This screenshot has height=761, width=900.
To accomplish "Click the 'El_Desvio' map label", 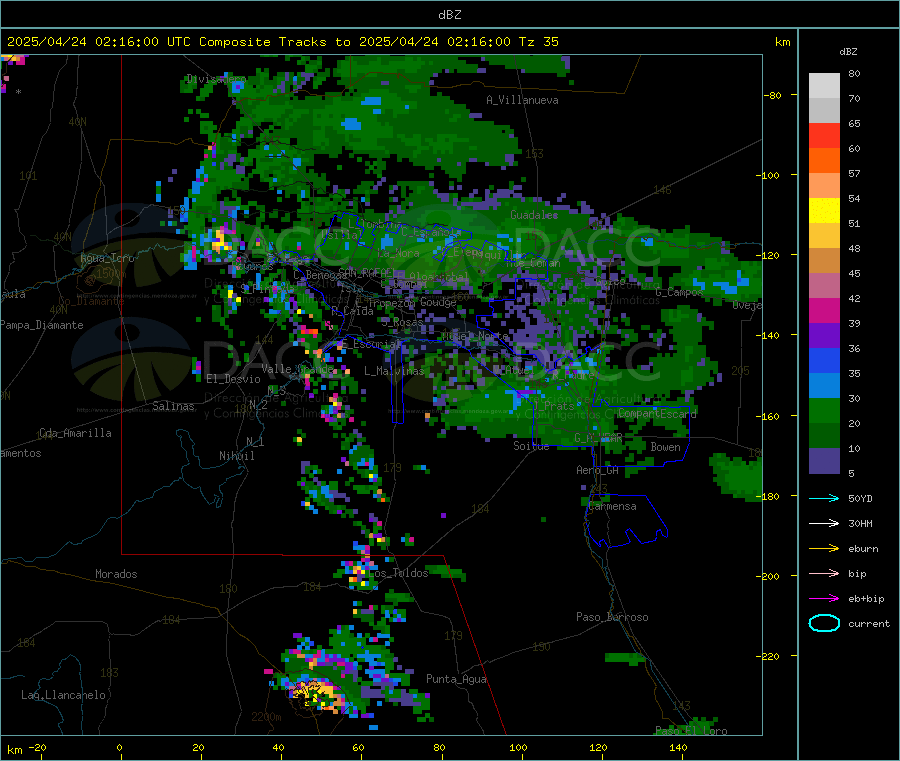I will [x=233, y=379].
